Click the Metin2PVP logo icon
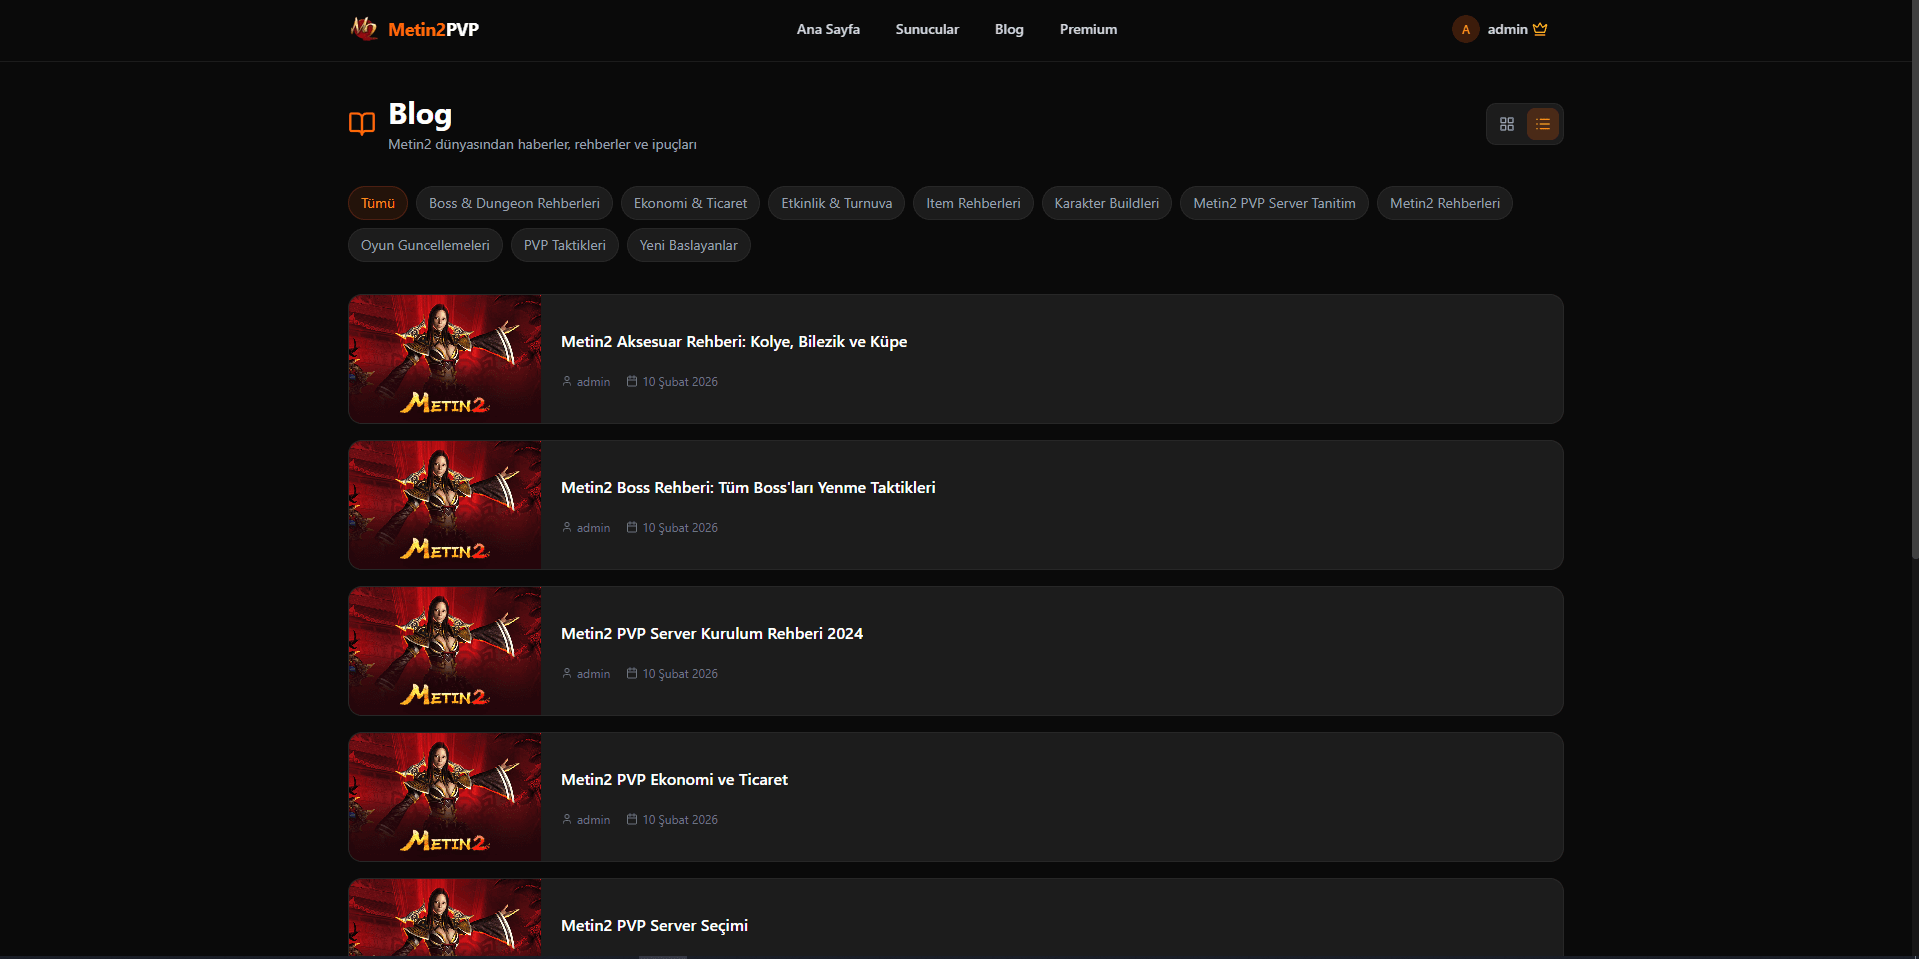Screen dimensions: 1919x959 (364, 29)
